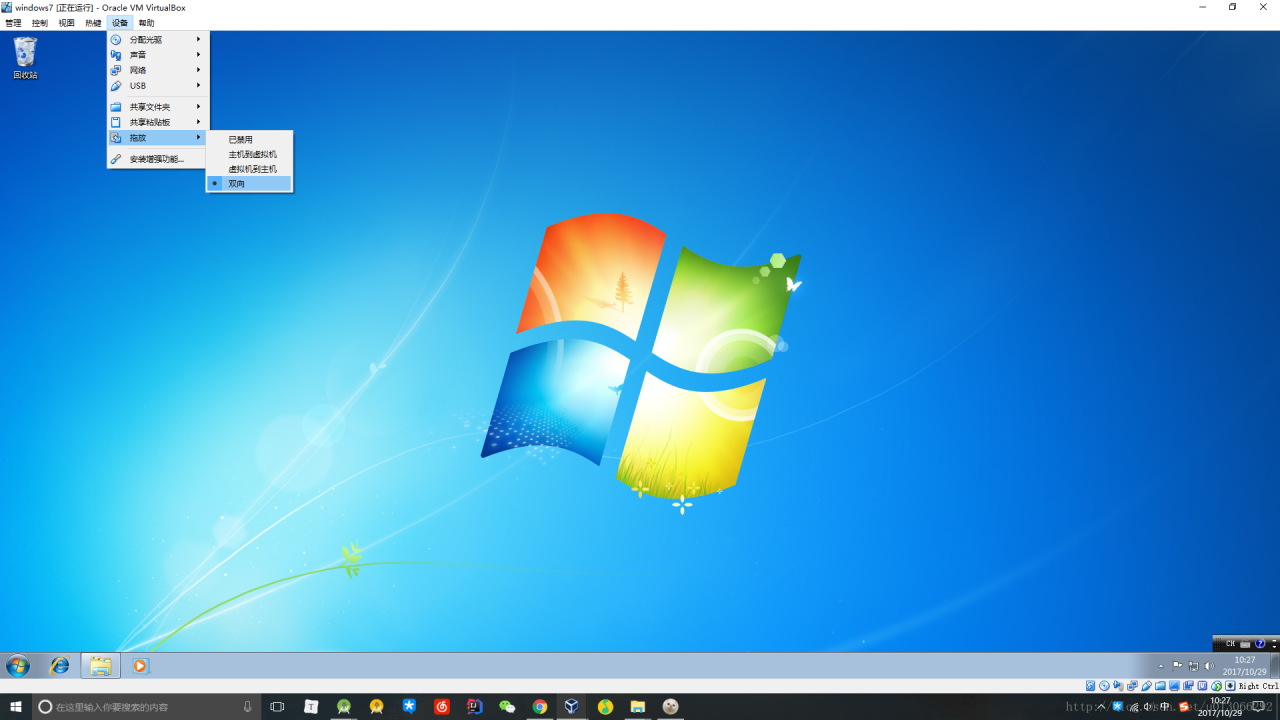Click the guest Show Desktop button
The width and height of the screenshot is (1280, 720).
tap(1275, 666)
